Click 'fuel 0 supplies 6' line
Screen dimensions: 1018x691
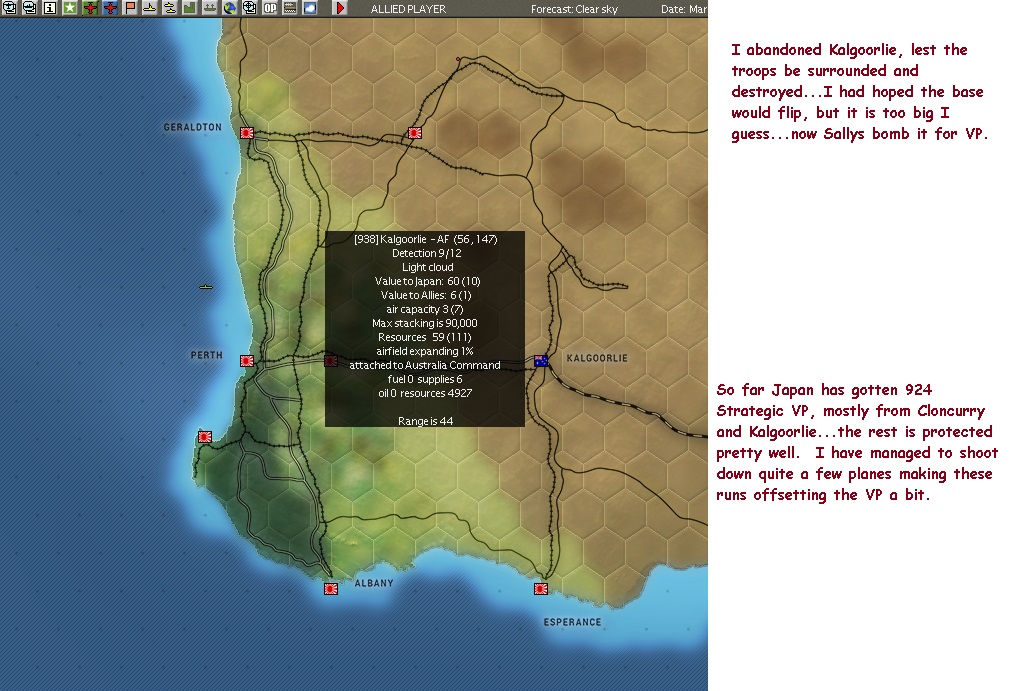point(425,379)
